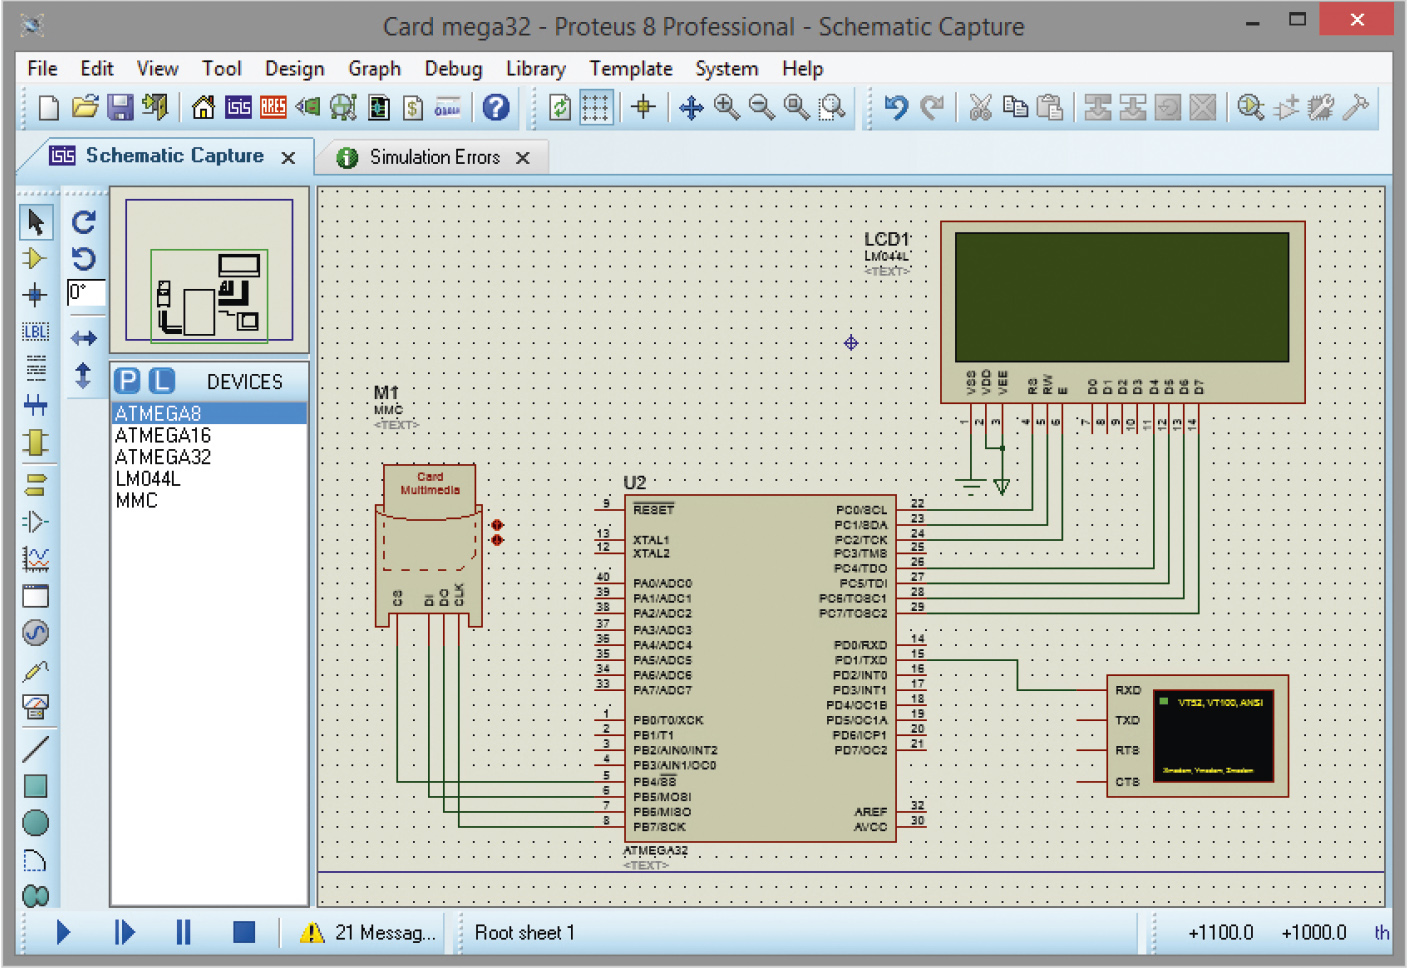Viewport: 1410px width, 970px height.
Task: Close the Simulation Errors tab
Action: [x=522, y=158]
